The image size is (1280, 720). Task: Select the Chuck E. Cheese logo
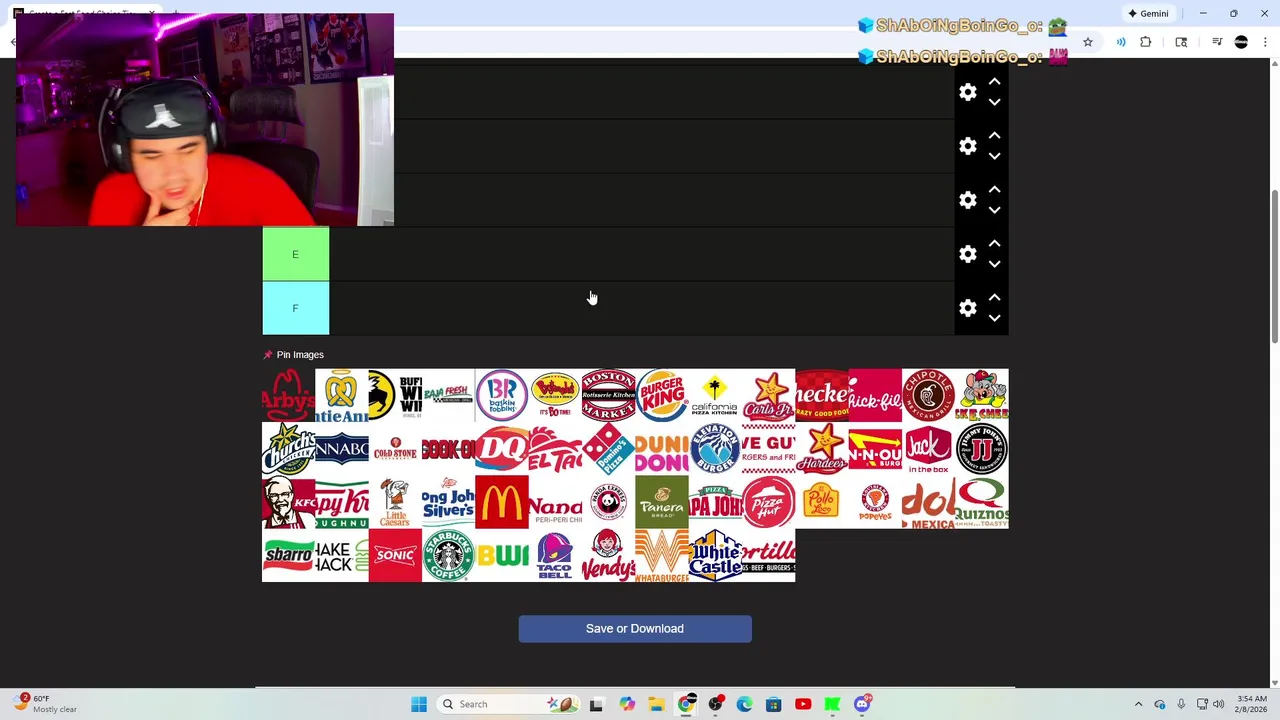[x=981, y=395]
